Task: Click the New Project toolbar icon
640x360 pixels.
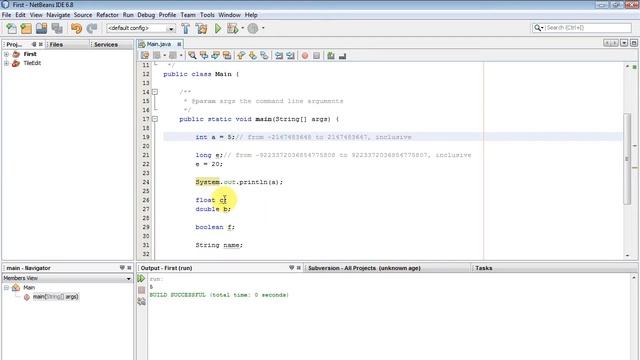Action: [26, 28]
